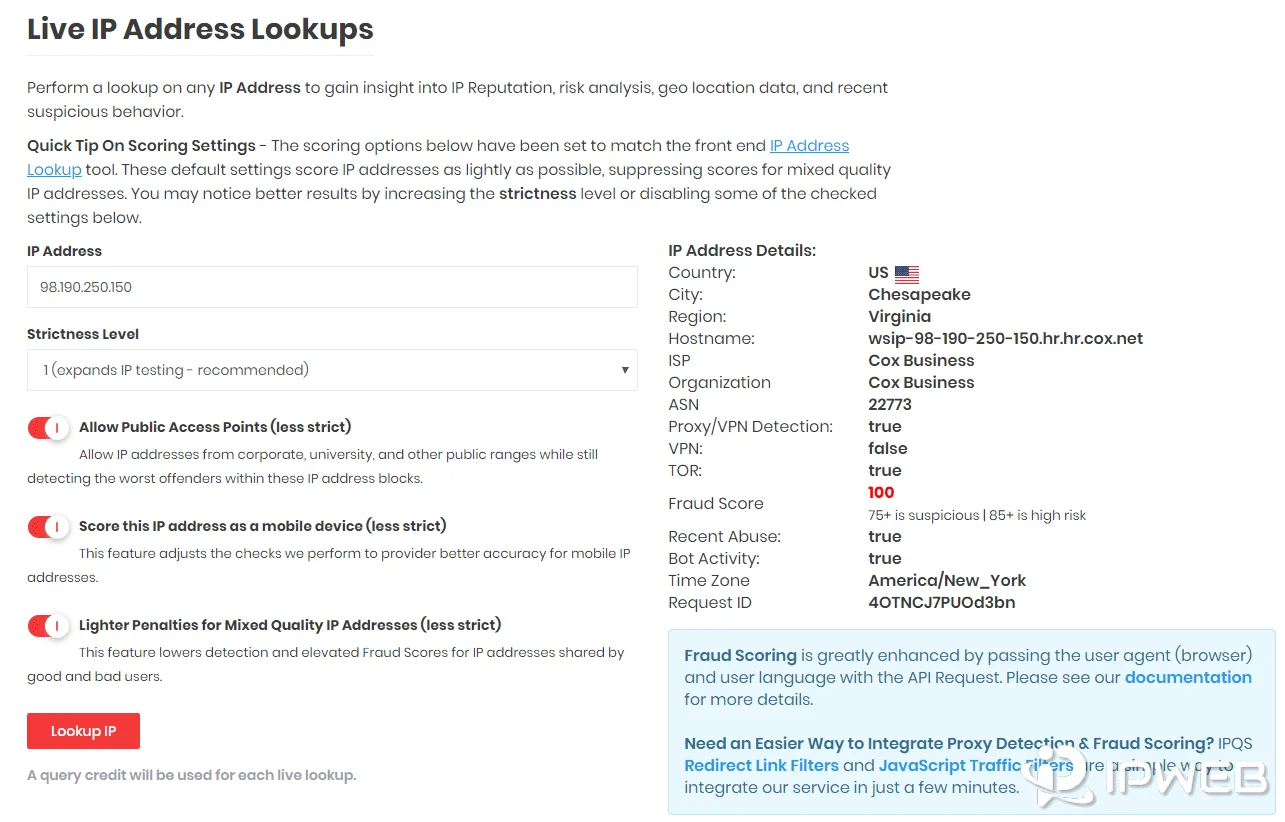Image resolution: width=1285 pixels, height=822 pixels.
Task: Click the Live IP Address Lookups heading
Action: tap(200, 29)
